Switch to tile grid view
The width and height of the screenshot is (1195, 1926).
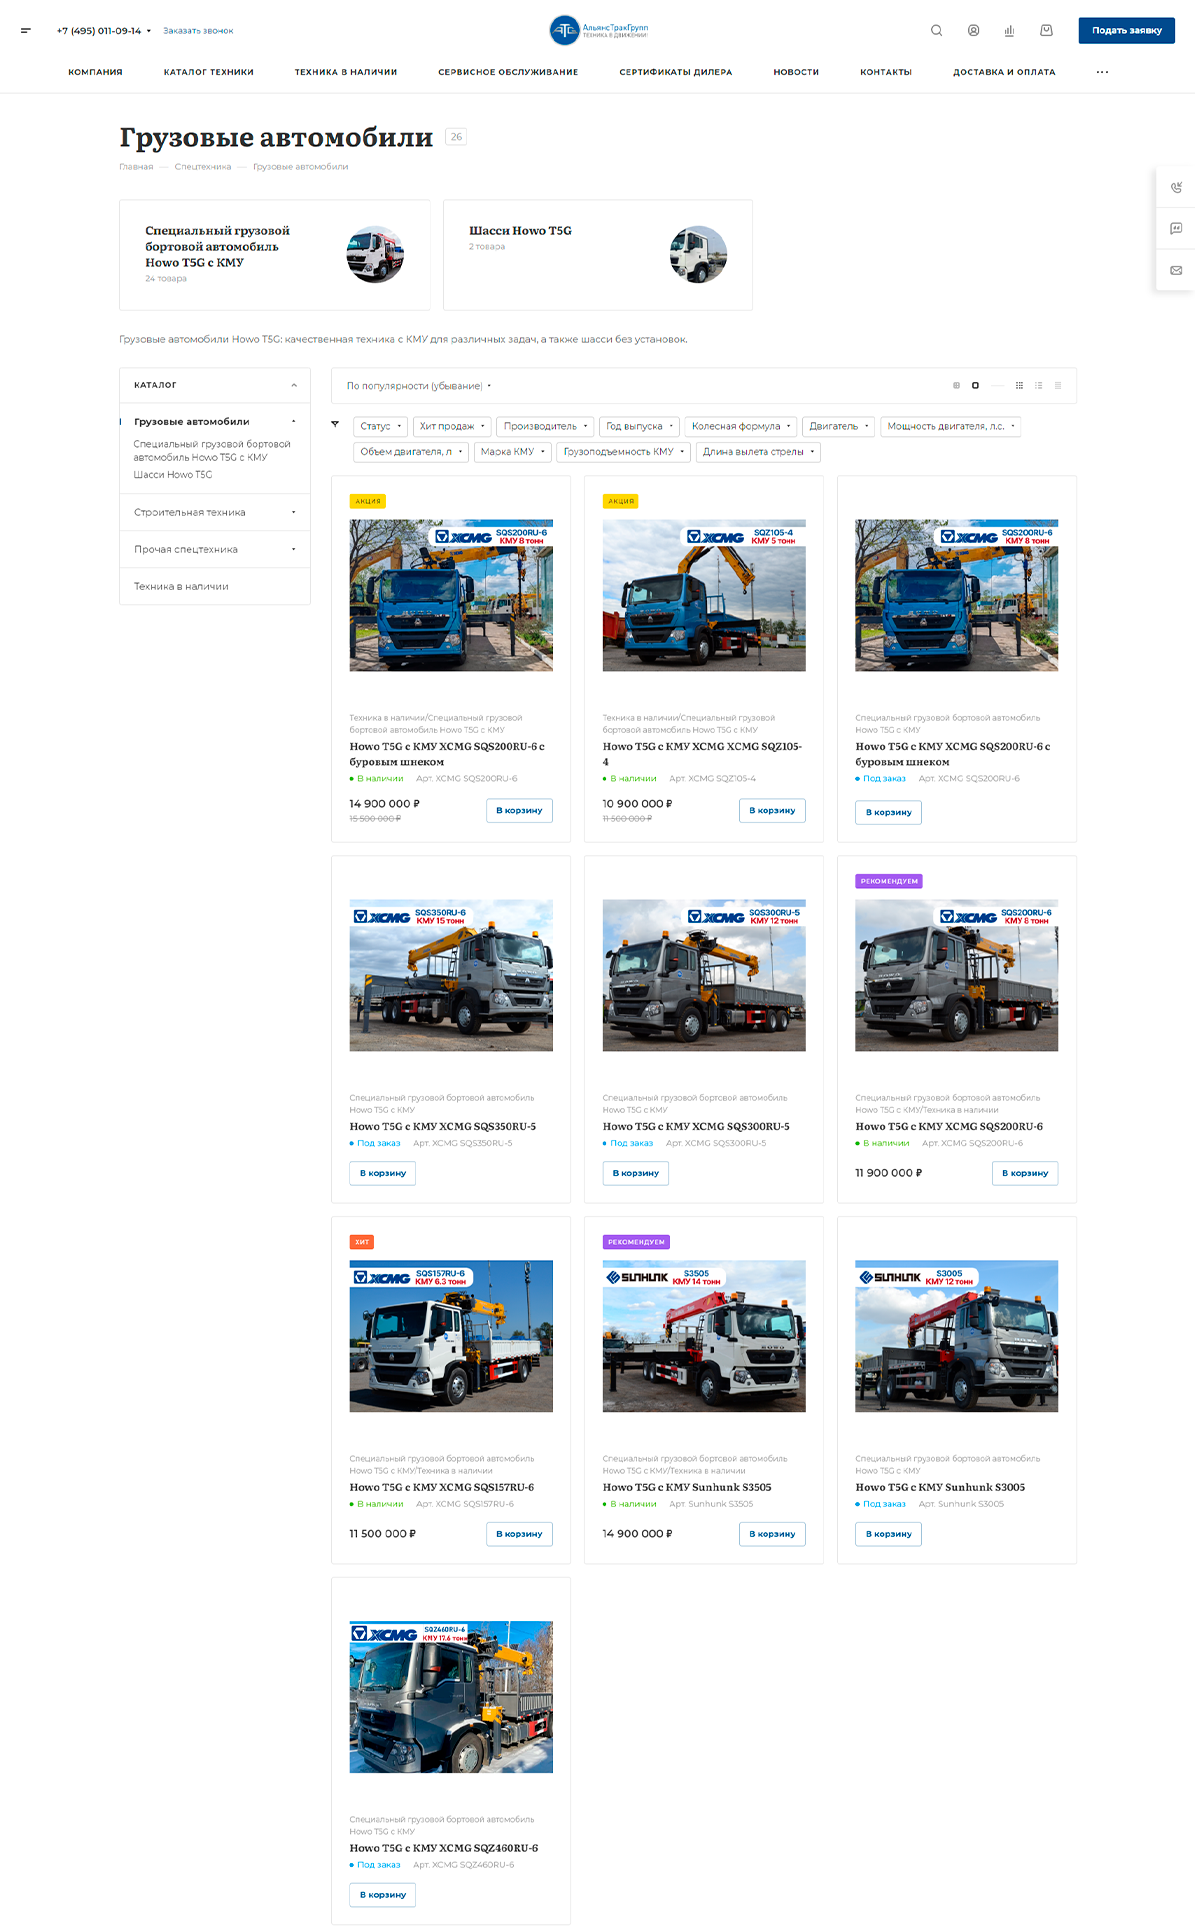(1019, 385)
